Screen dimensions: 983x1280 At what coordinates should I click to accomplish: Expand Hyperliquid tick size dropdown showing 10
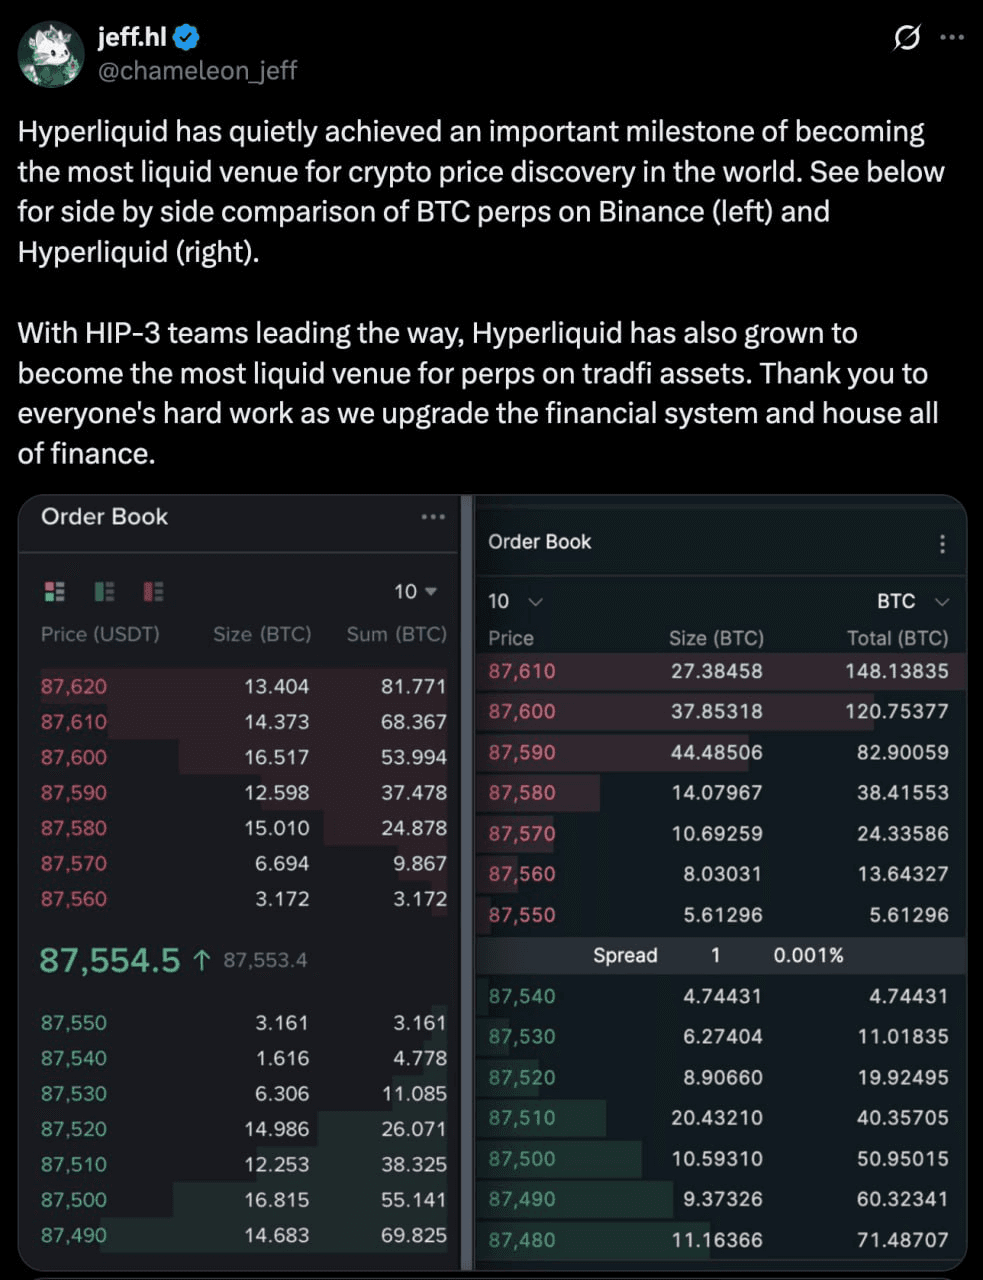(515, 601)
